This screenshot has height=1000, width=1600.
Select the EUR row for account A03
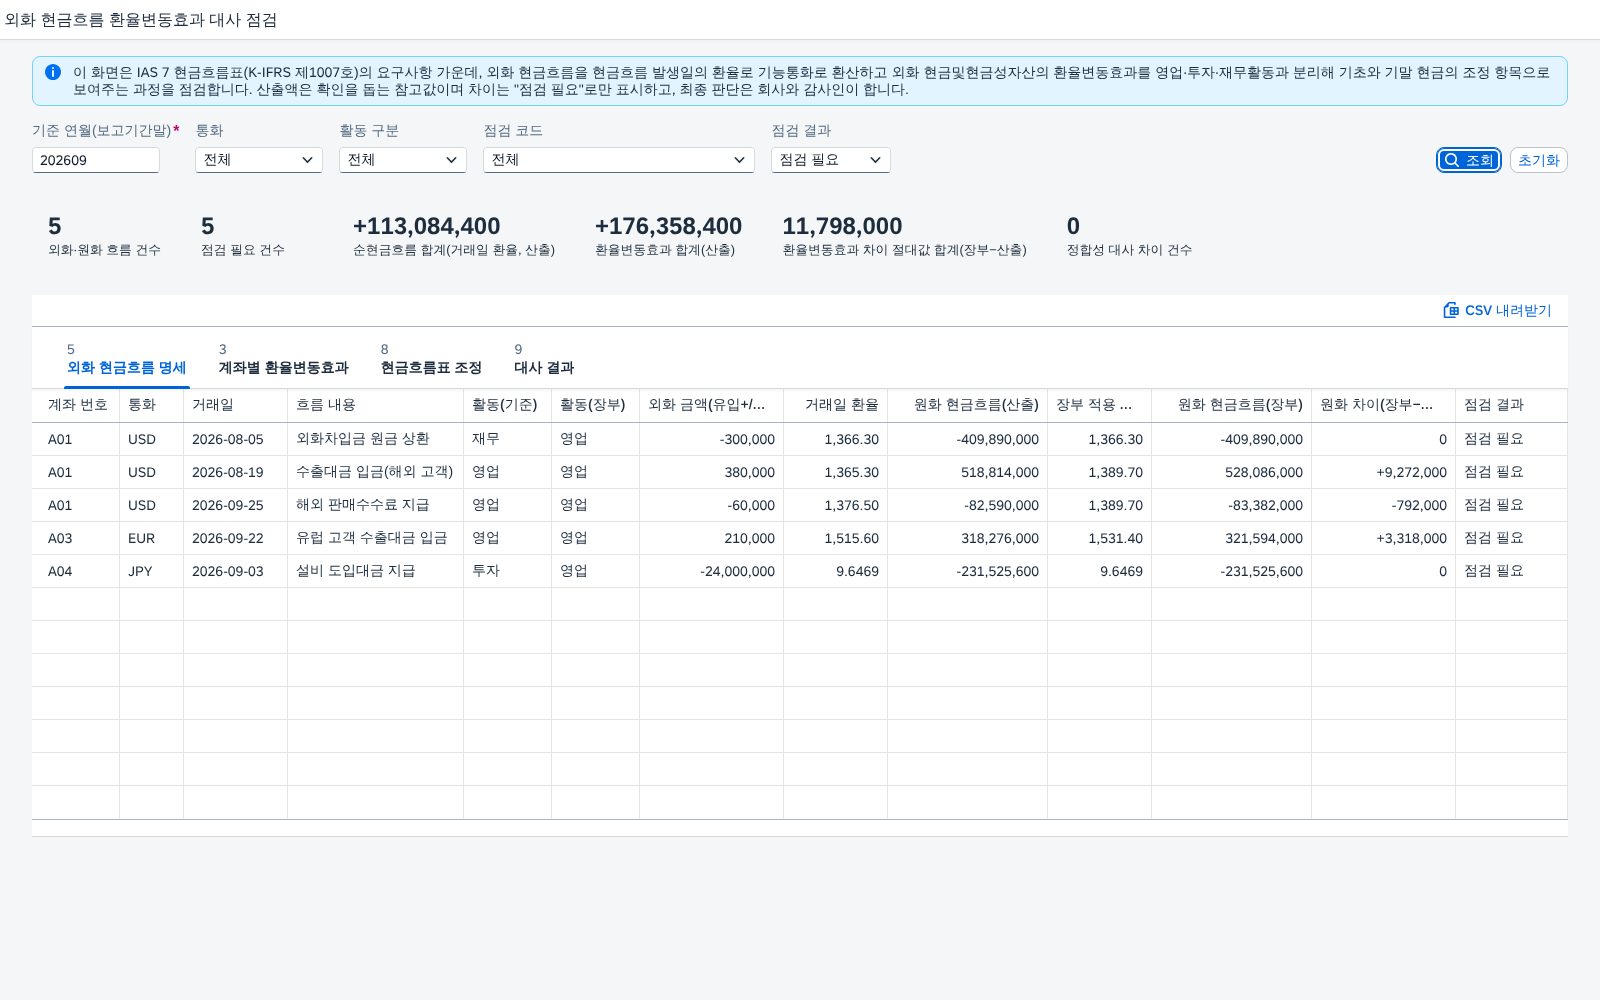click(x=799, y=538)
